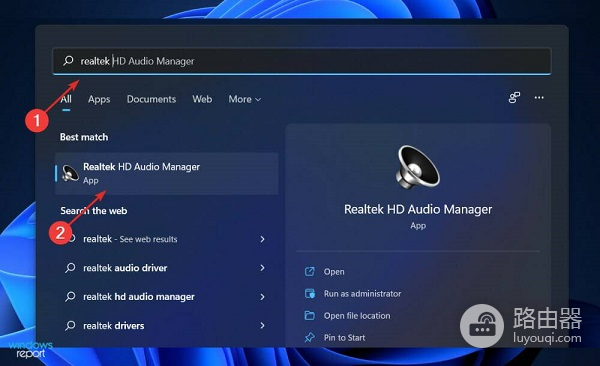This screenshot has width=600, height=366.
Task: Expand arrow for 'realtek' web results
Action: point(262,239)
